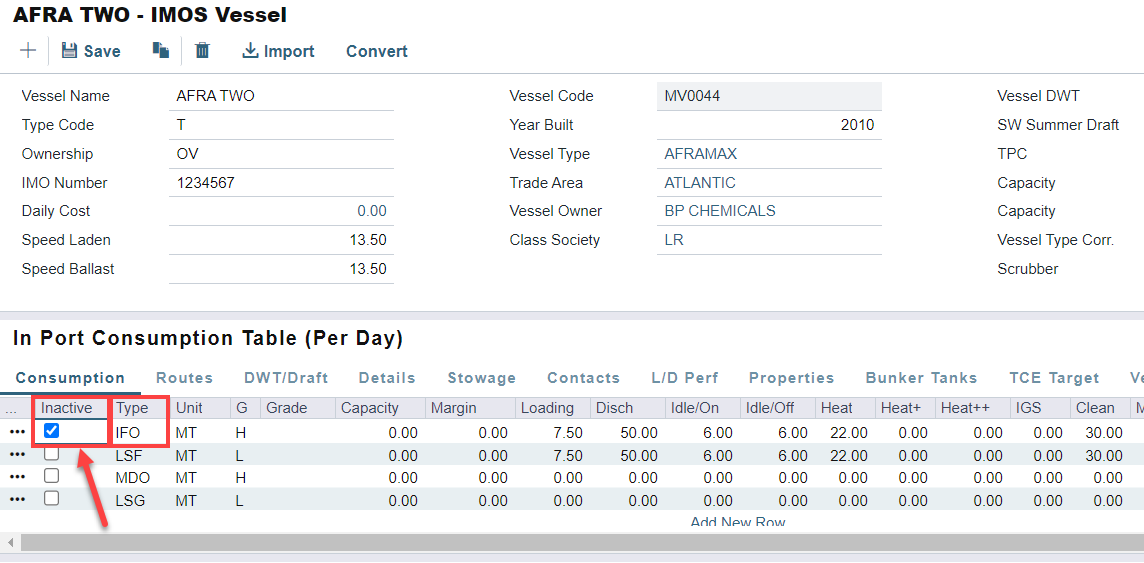
Task: Click the IMO Number input field
Action: point(281,183)
